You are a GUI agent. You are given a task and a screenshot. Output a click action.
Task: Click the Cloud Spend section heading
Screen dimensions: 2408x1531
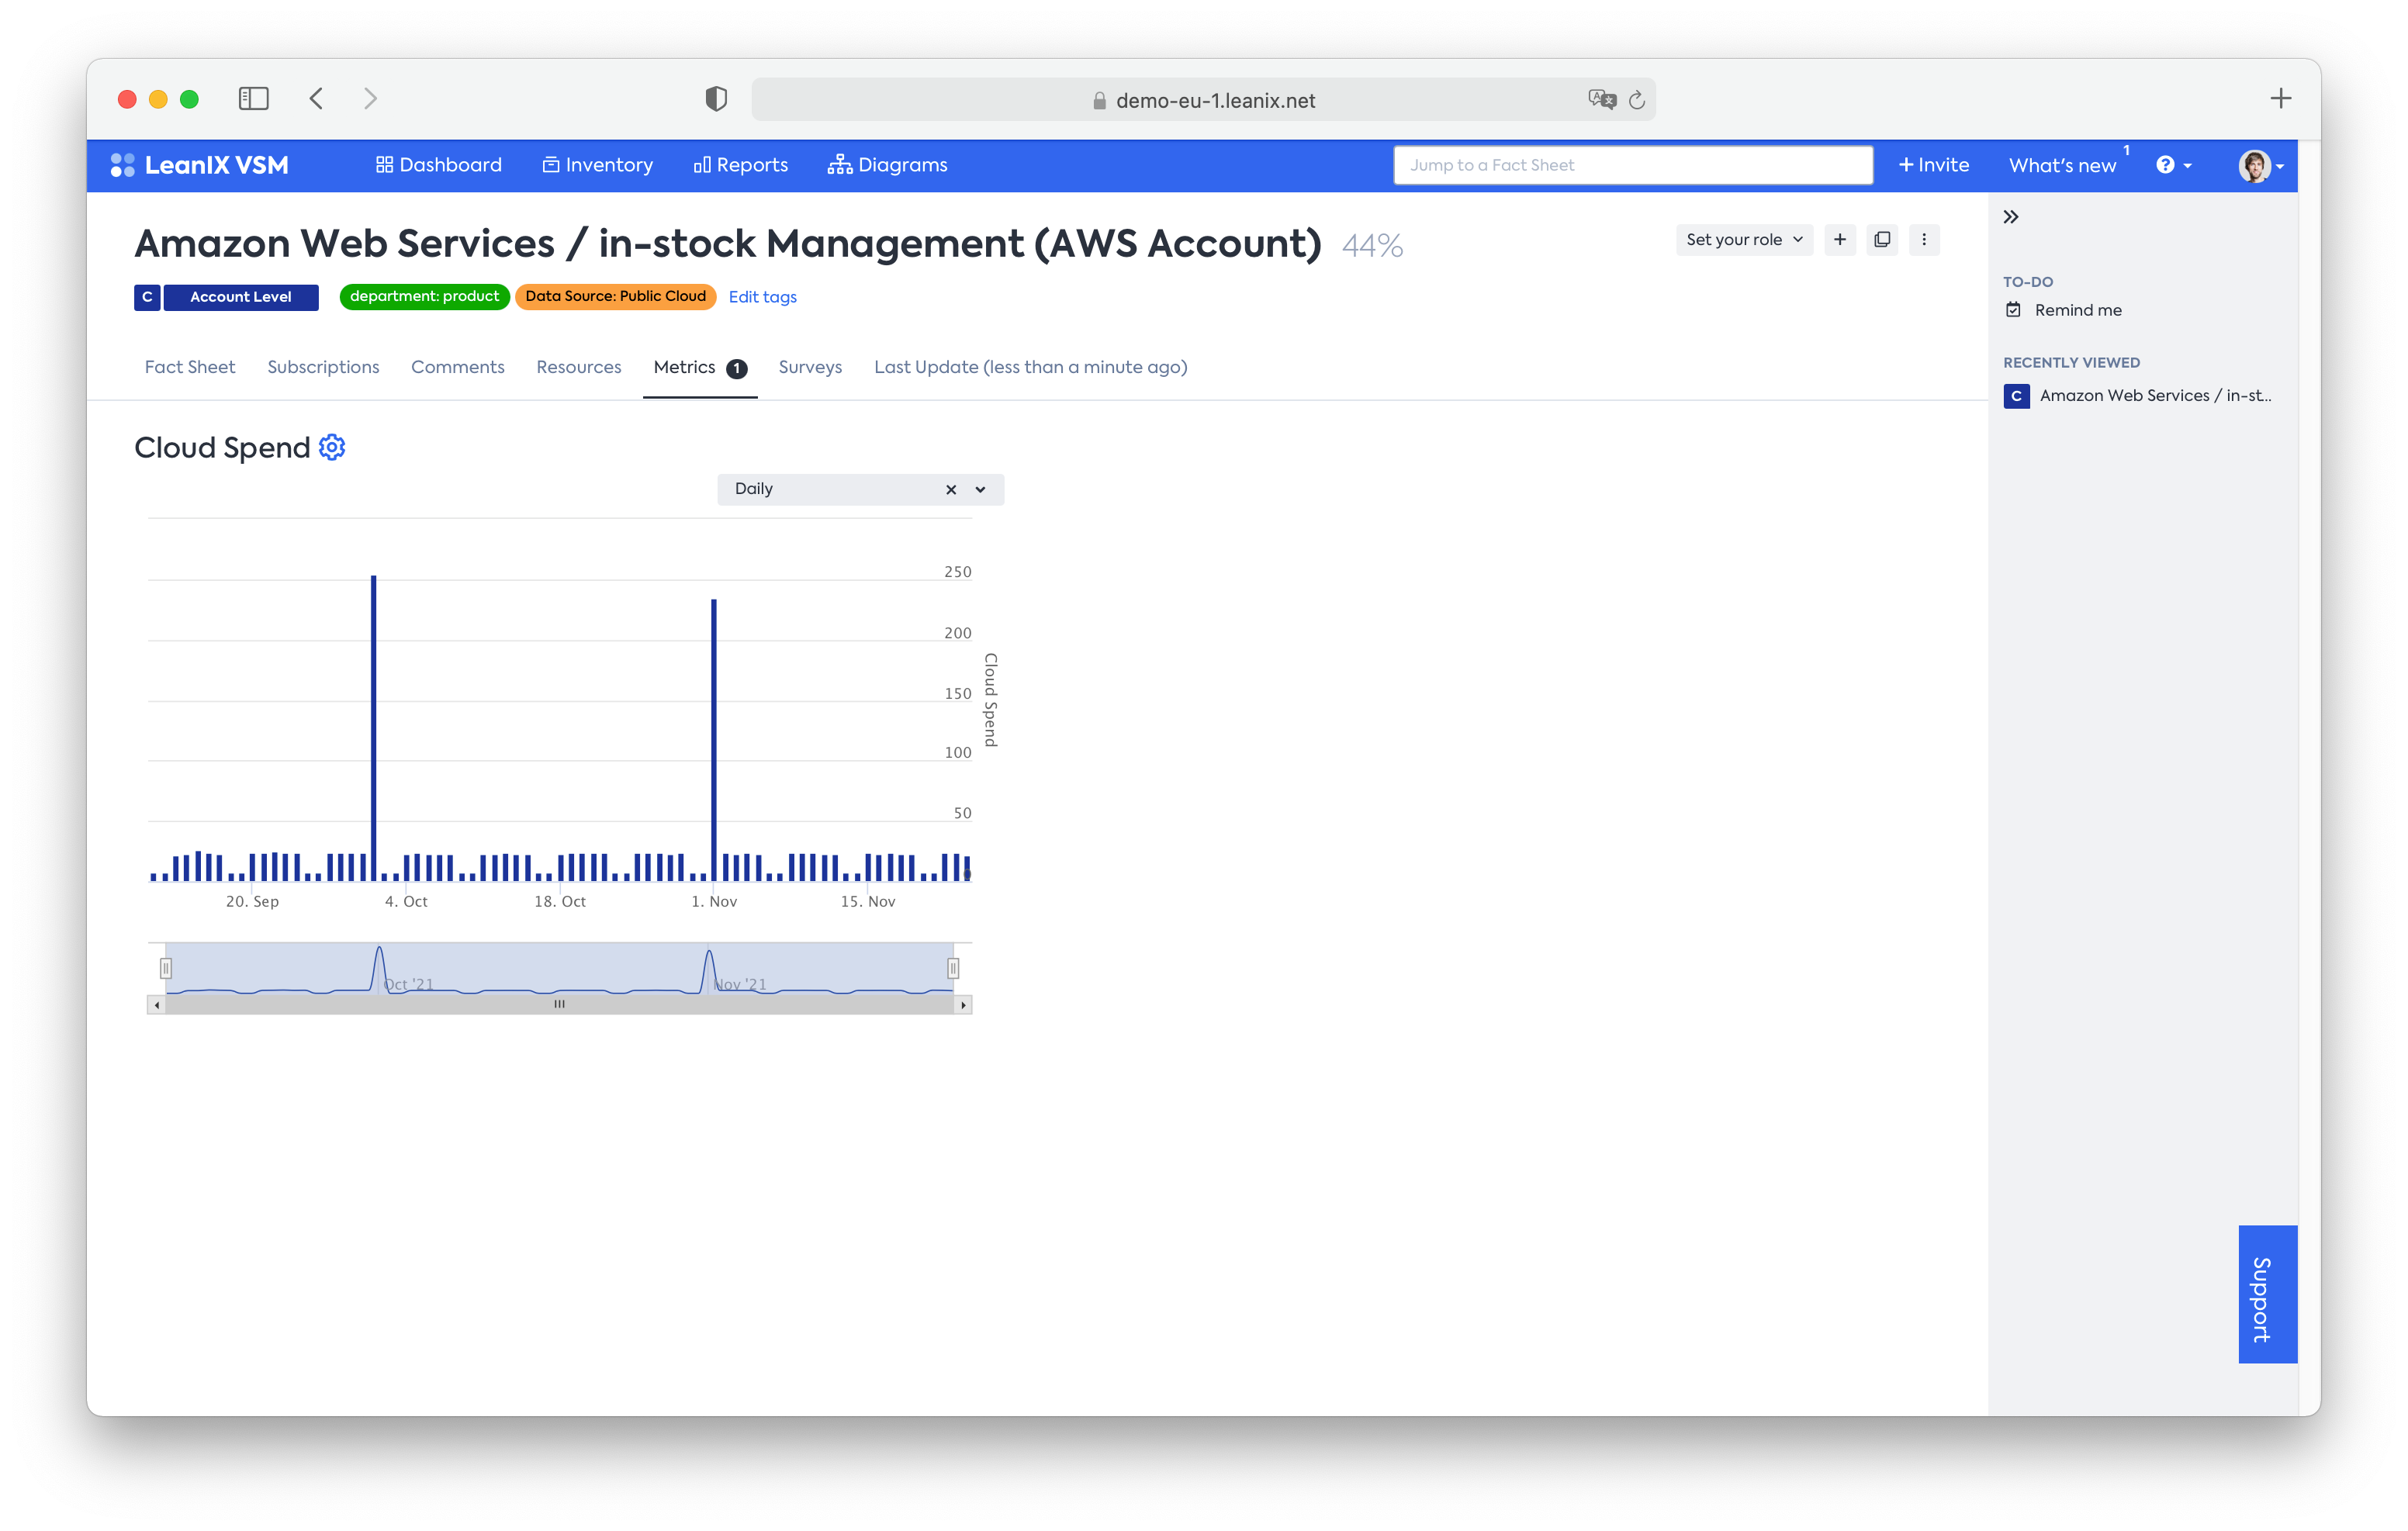(222, 447)
